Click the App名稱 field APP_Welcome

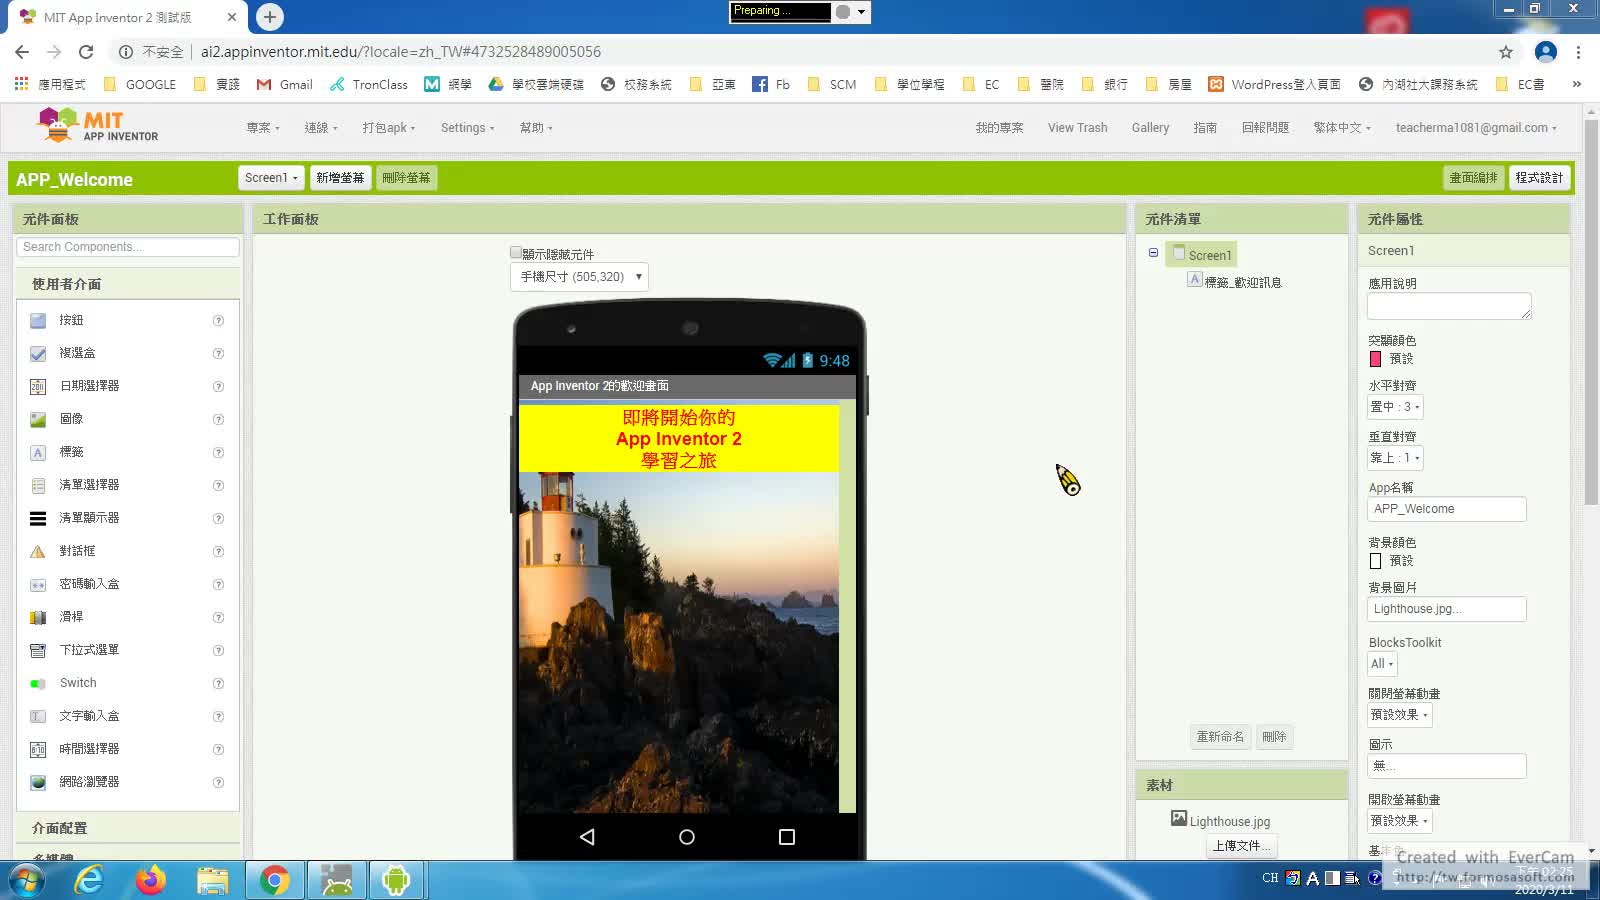click(1446, 509)
